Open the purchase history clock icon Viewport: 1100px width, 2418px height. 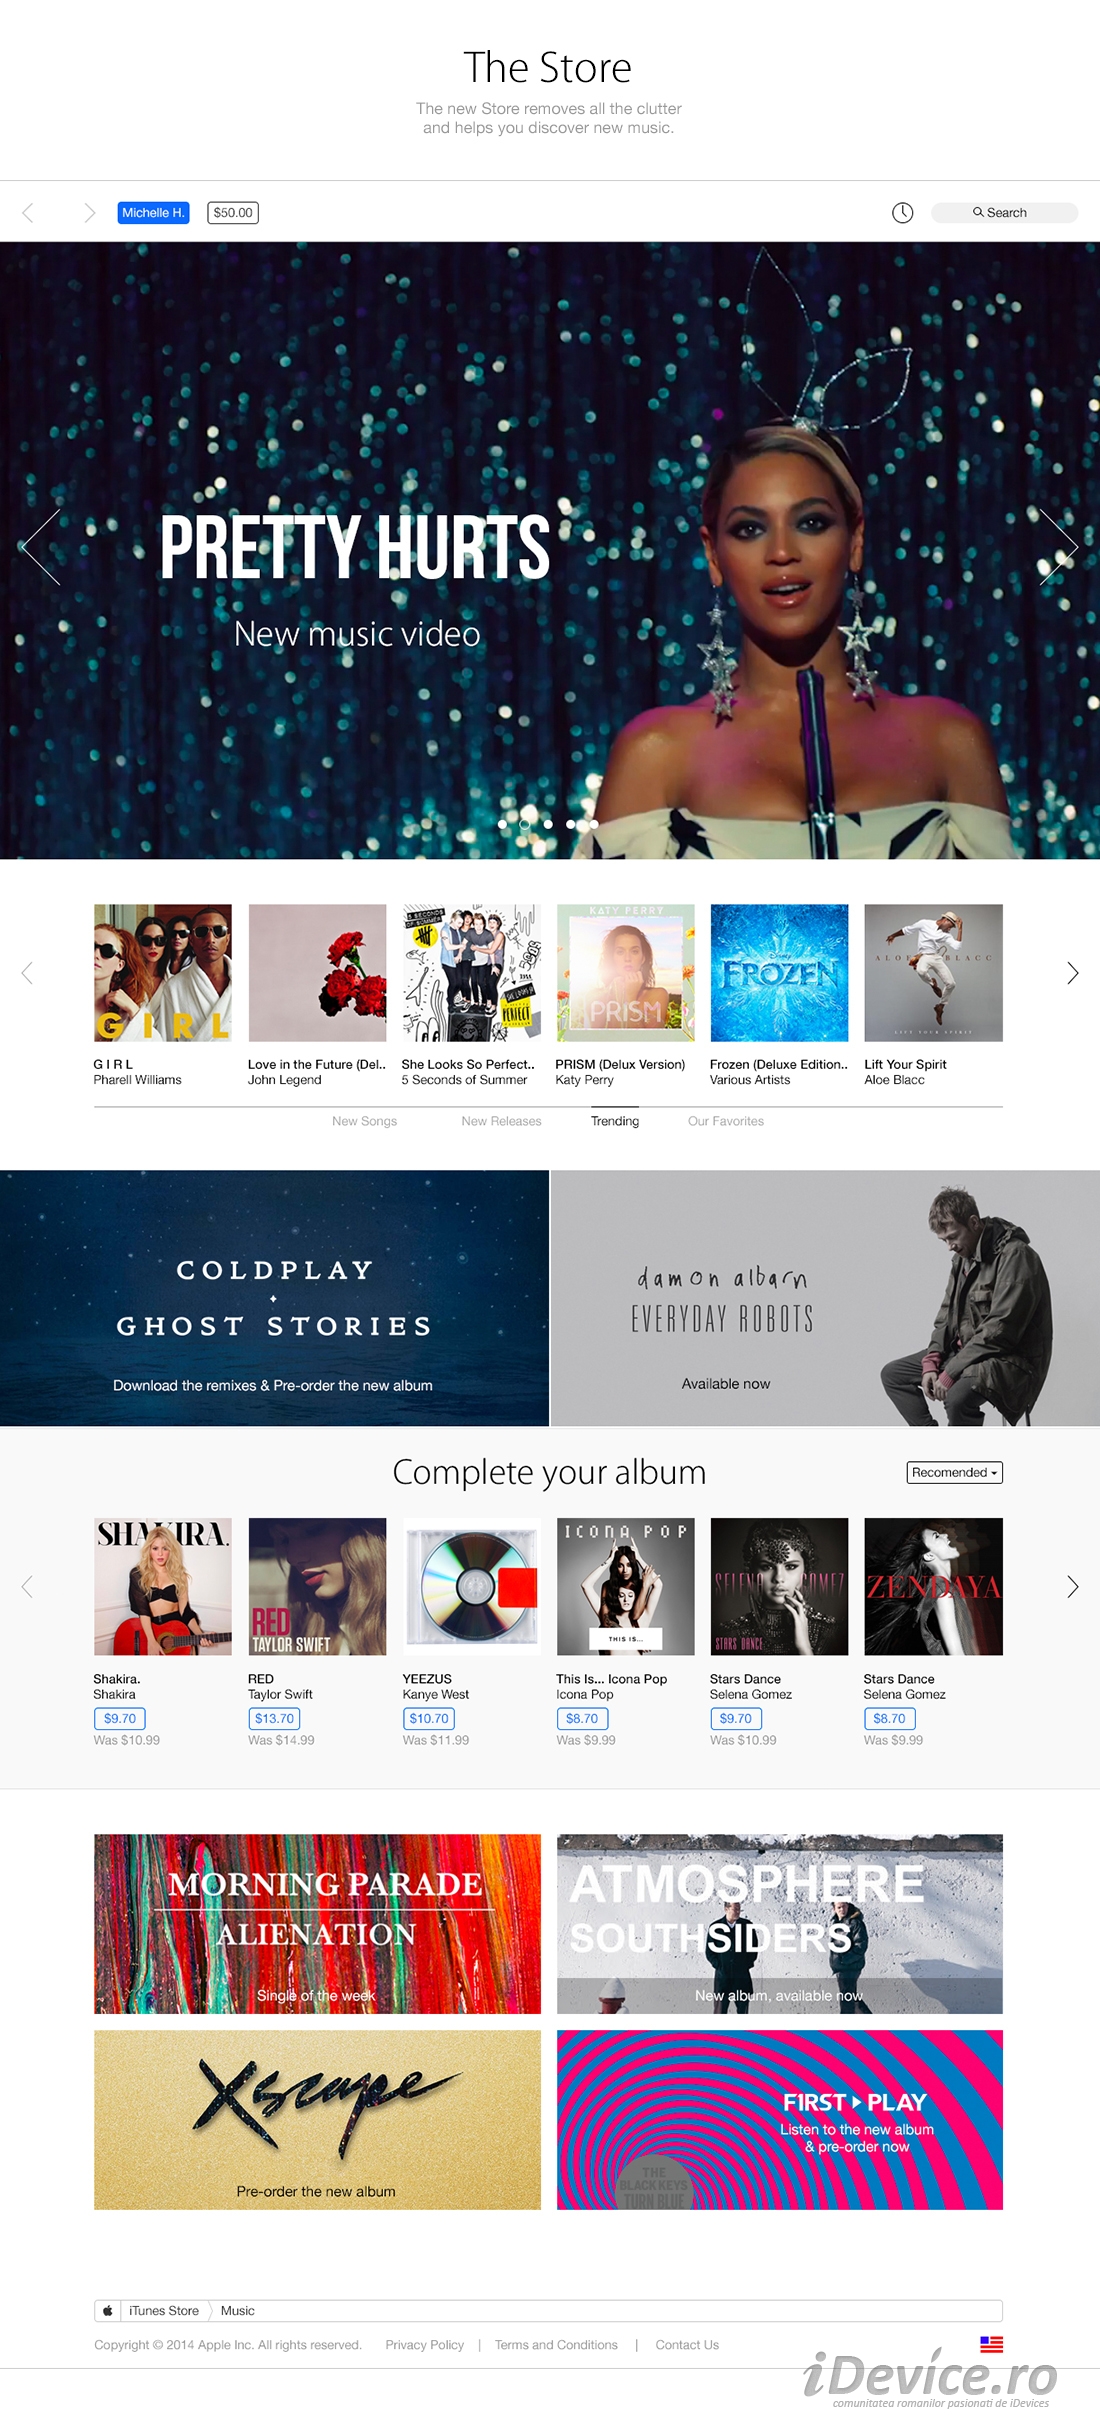[902, 212]
